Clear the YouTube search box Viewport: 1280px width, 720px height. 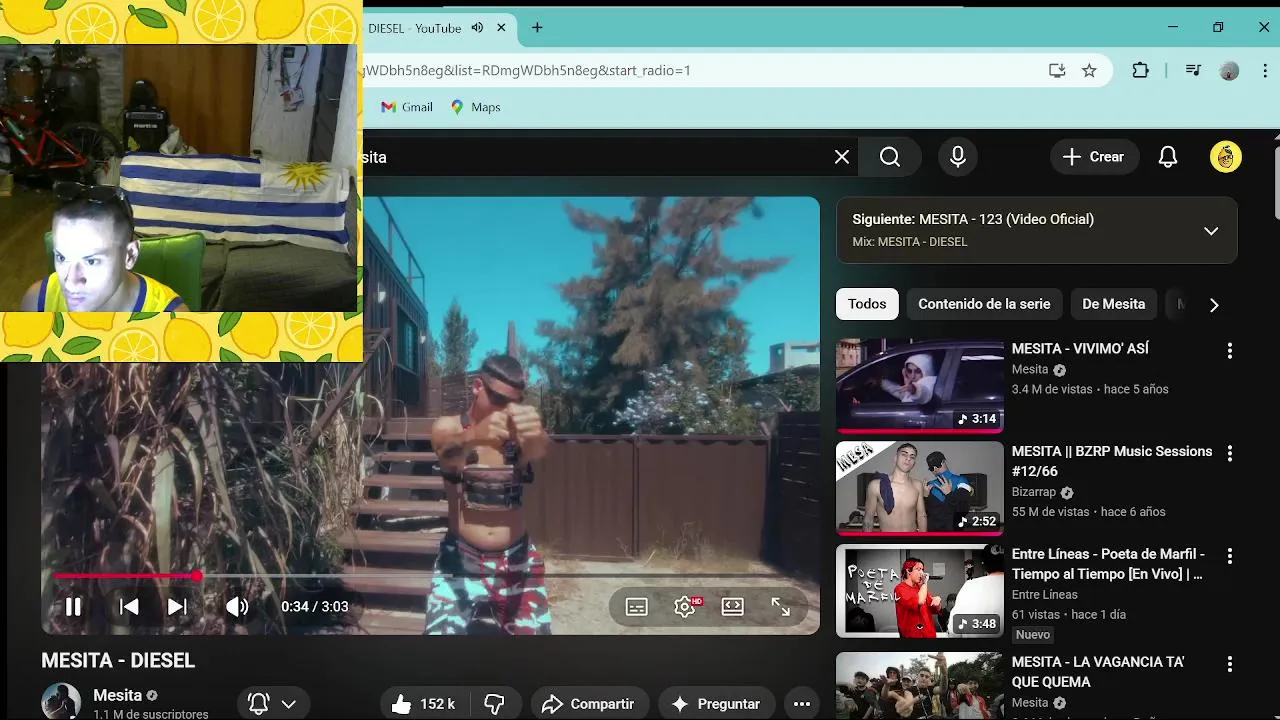(x=842, y=157)
